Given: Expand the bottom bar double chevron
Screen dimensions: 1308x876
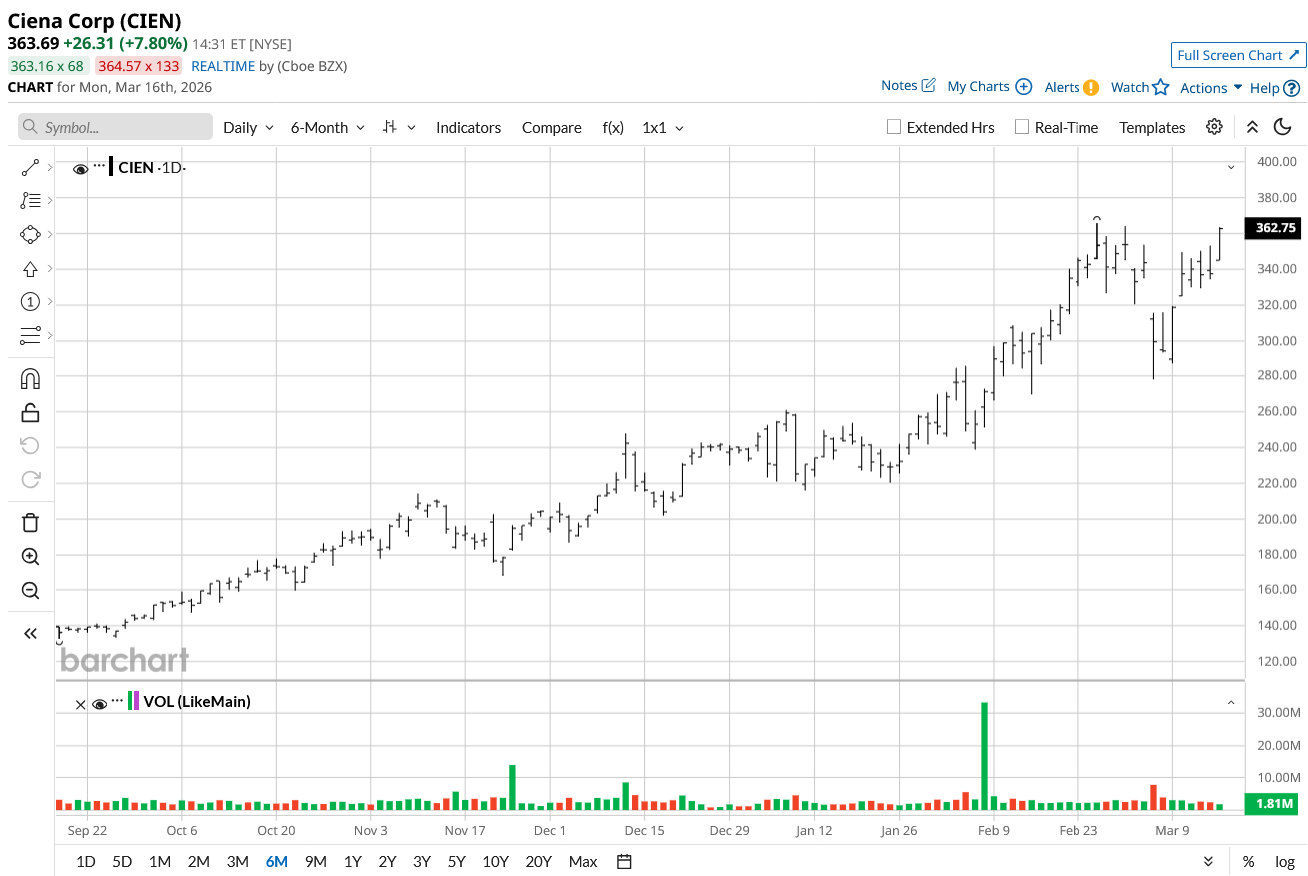Looking at the screenshot, I should (1208, 861).
